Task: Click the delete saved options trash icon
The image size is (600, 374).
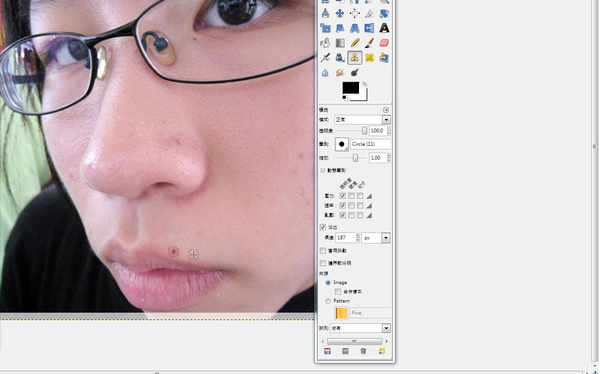Action: (363, 351)
